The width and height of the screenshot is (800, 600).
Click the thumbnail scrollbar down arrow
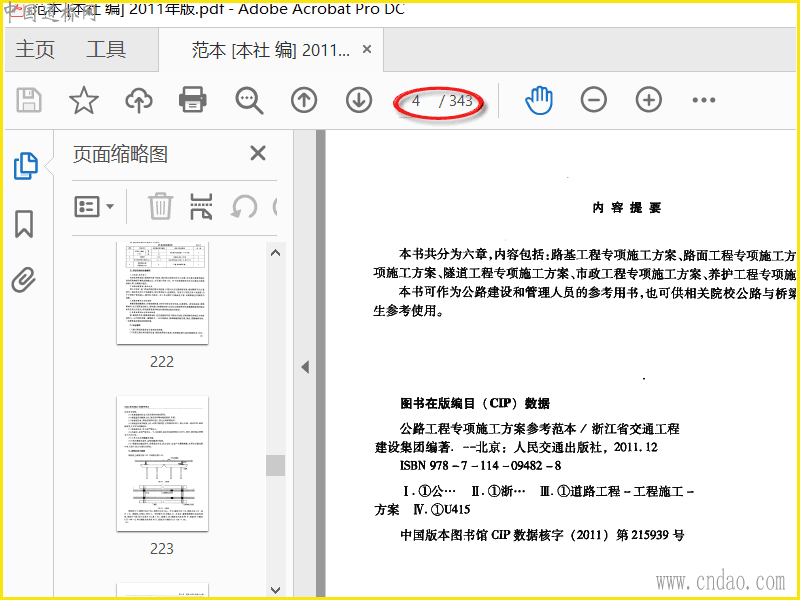[x=276, y=590]
